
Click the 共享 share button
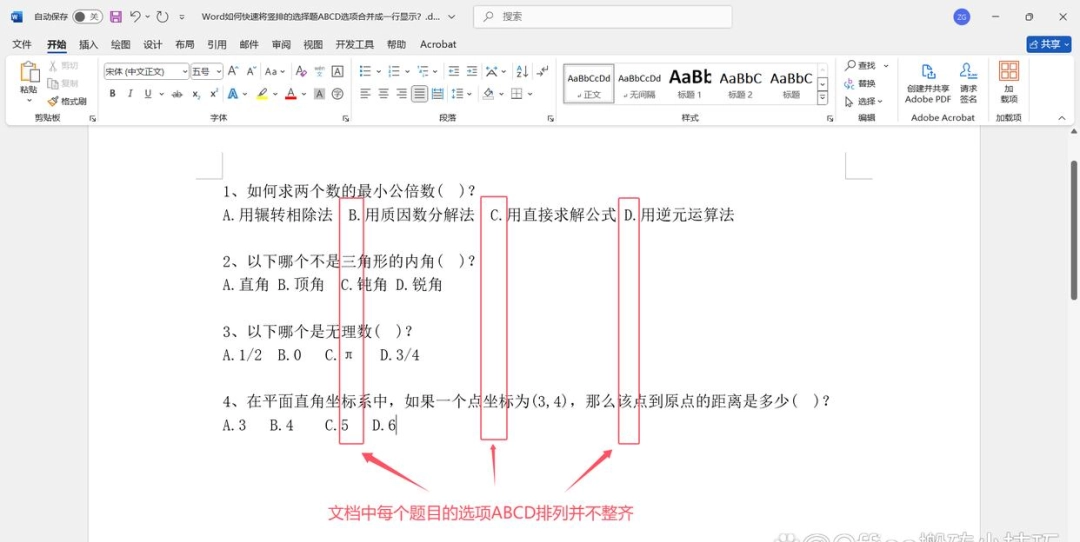pyautogui.click(x=1048, y=44)
